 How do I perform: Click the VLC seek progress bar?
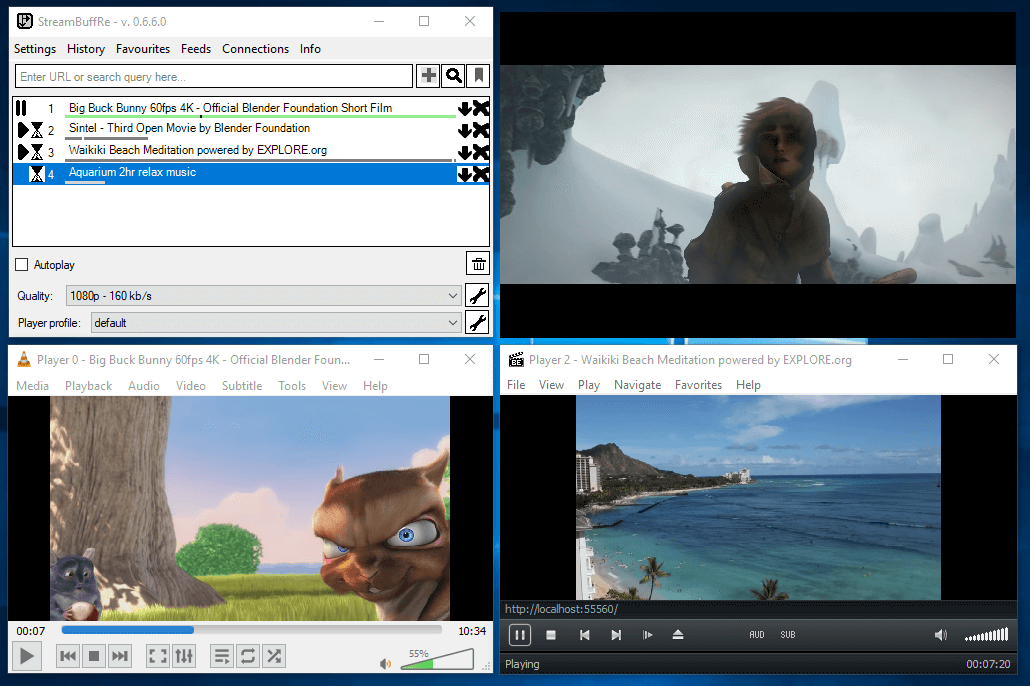(x=251, y=631)
